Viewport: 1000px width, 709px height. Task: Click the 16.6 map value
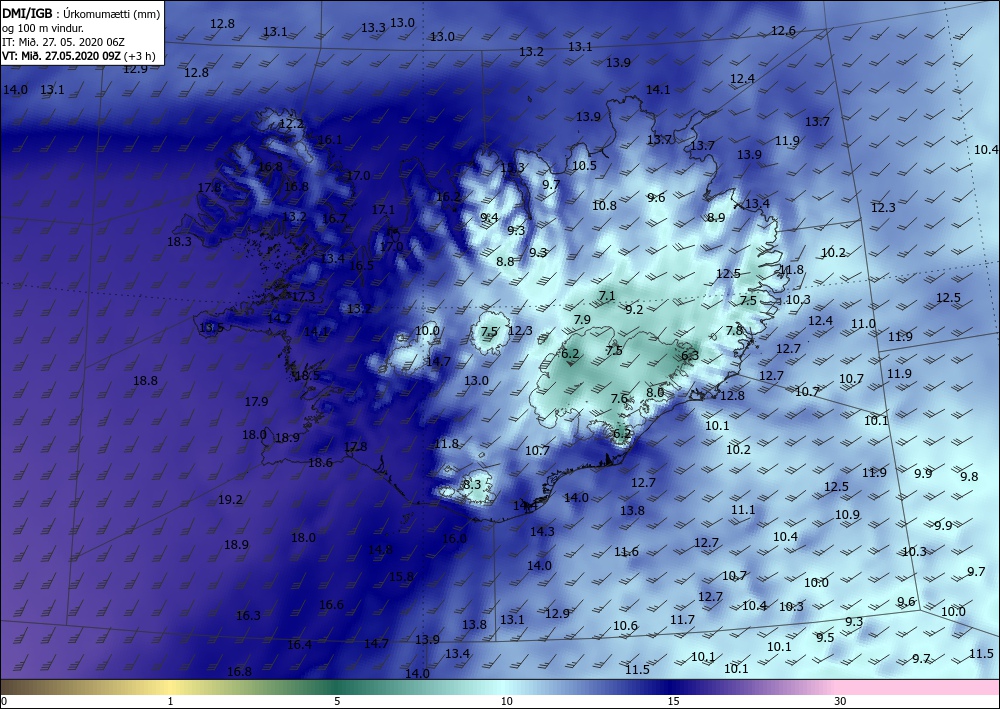[332, 604]
